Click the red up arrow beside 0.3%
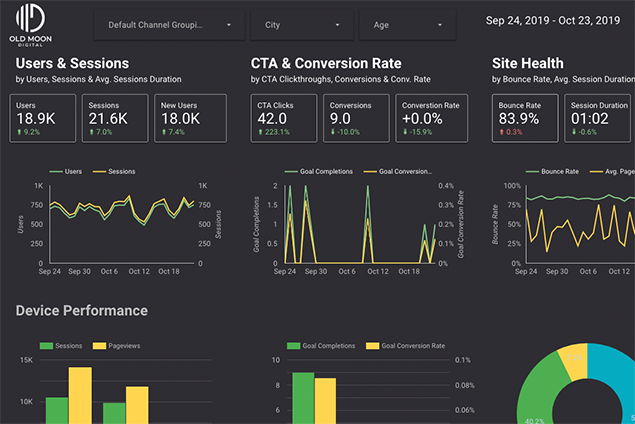Screen dimensions: 635x424 click(x=502, y=132)
